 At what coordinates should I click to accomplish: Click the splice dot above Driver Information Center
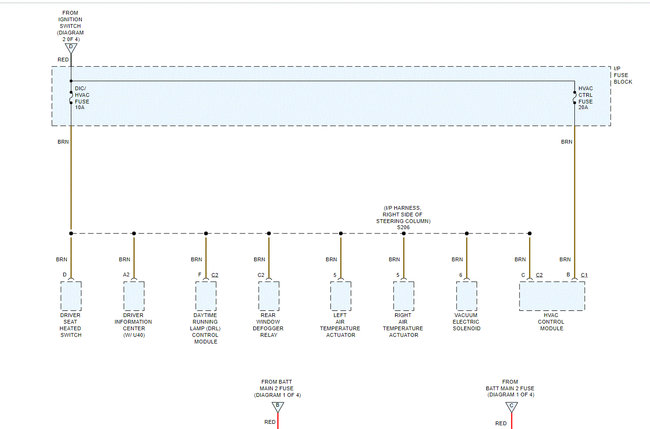[x=134, y=233]
